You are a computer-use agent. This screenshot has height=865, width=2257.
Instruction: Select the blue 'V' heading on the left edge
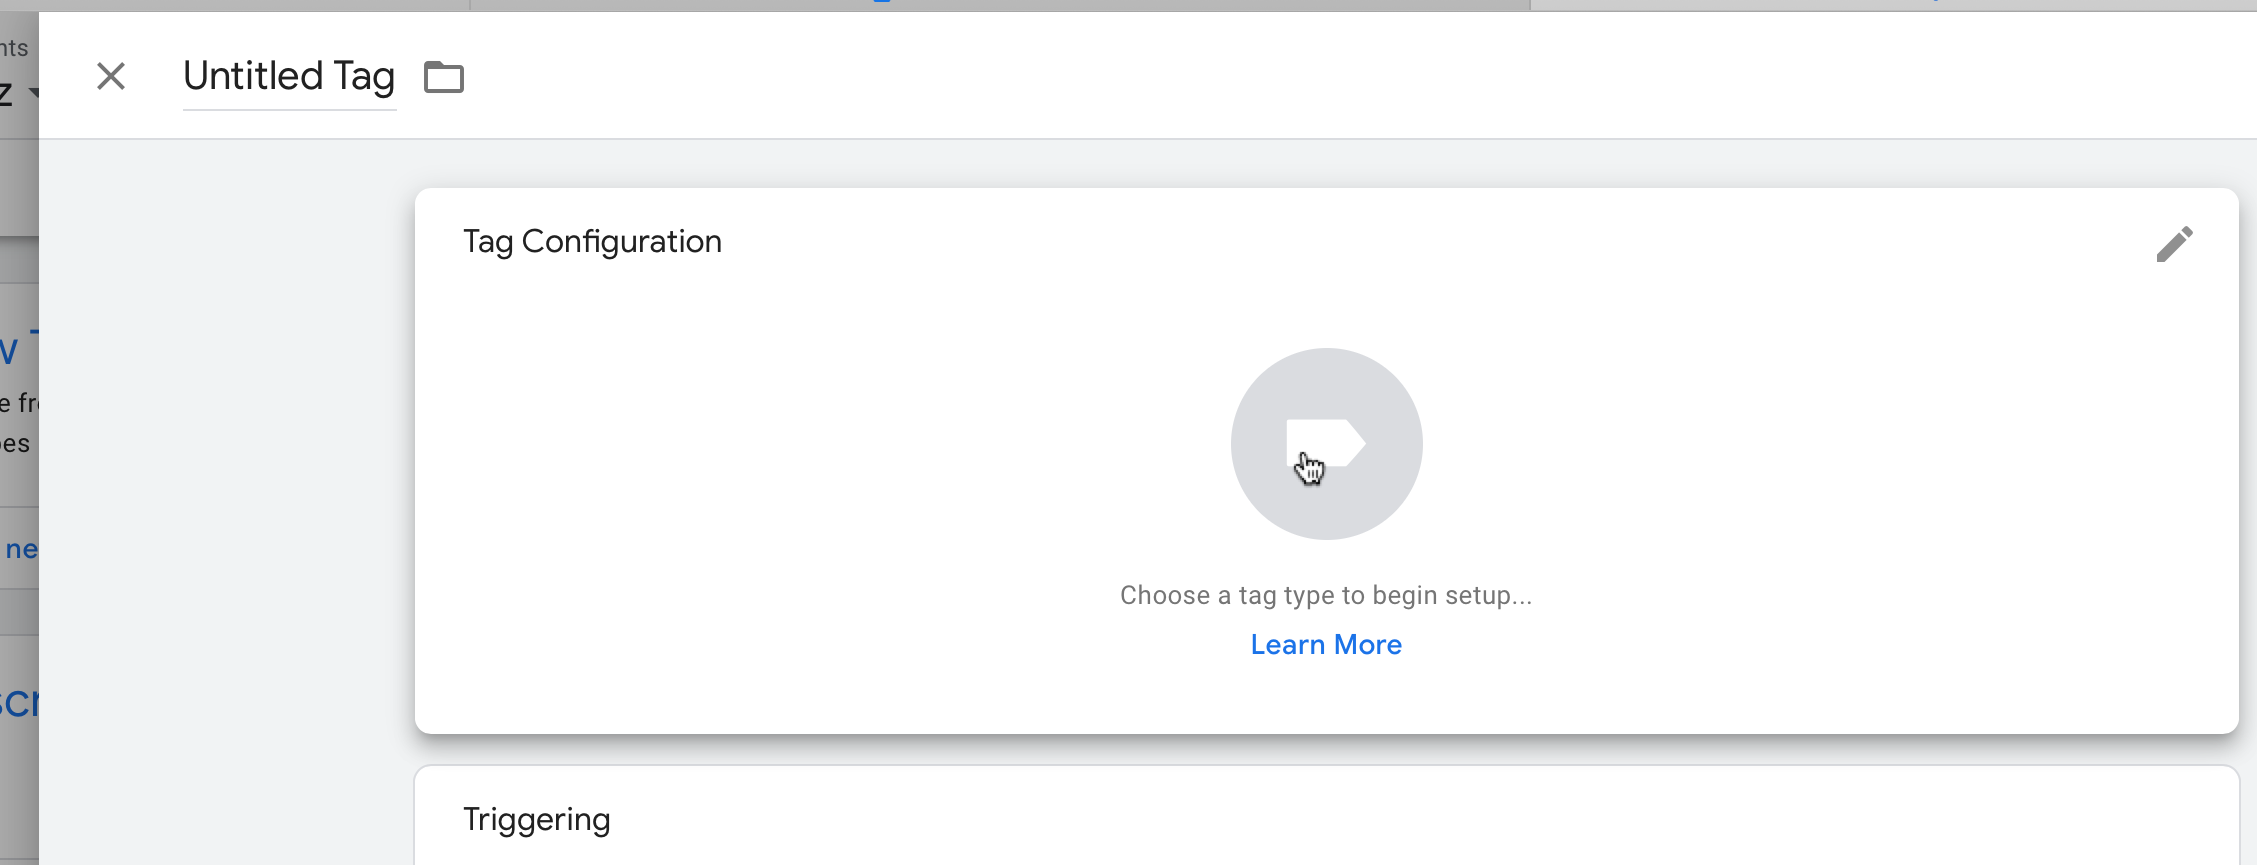coord(9,352)
